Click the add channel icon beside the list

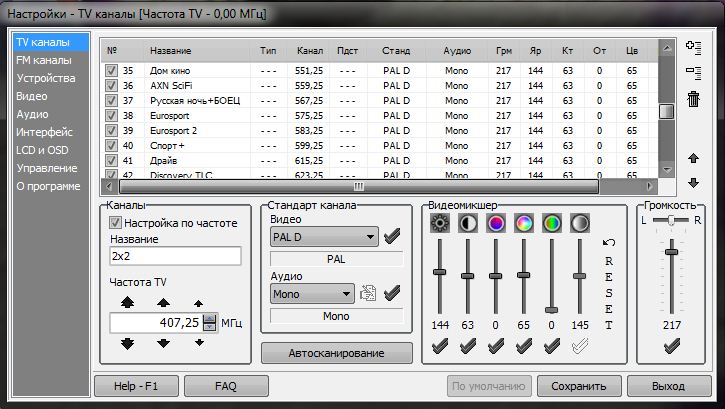point(694,46)
